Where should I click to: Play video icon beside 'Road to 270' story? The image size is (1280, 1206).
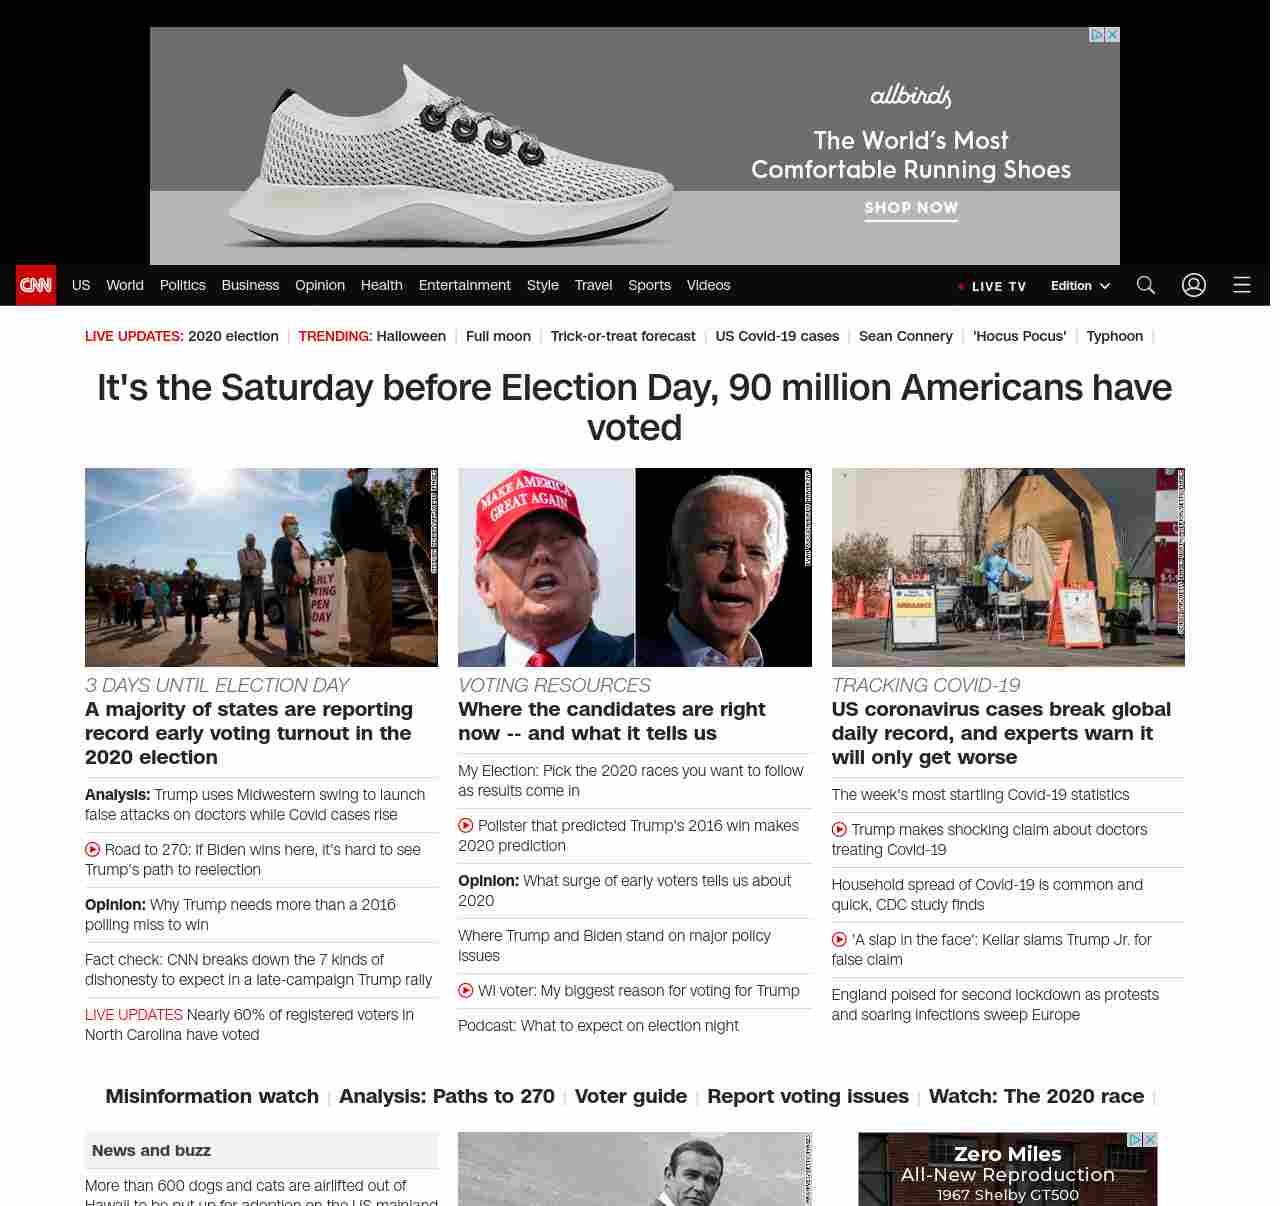[x=93, y=850]
